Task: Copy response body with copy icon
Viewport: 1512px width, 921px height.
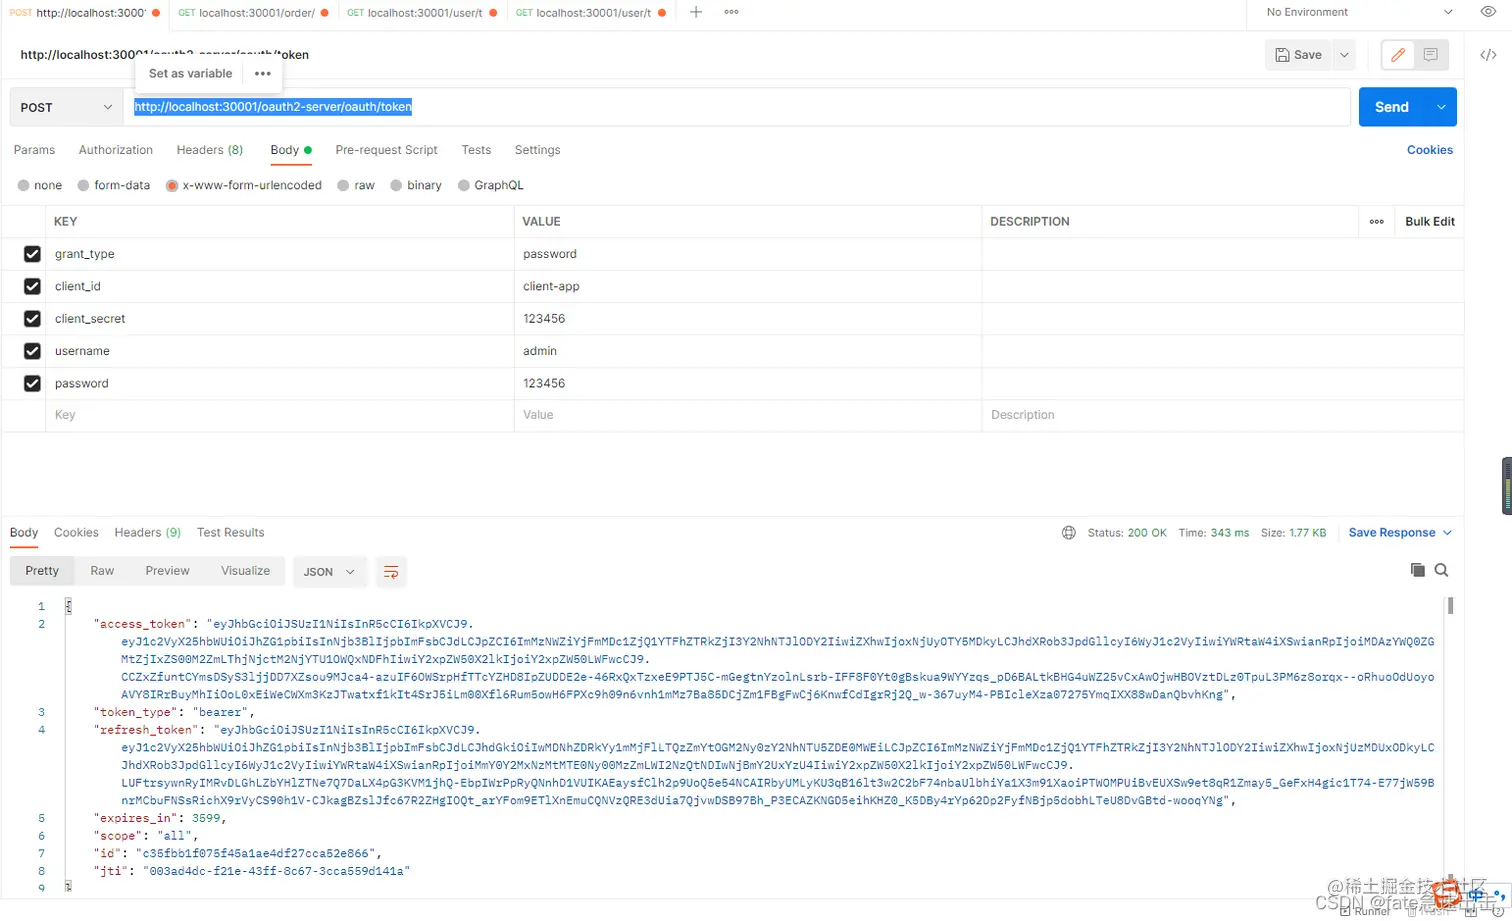Action: click(x=1417, y=570)
